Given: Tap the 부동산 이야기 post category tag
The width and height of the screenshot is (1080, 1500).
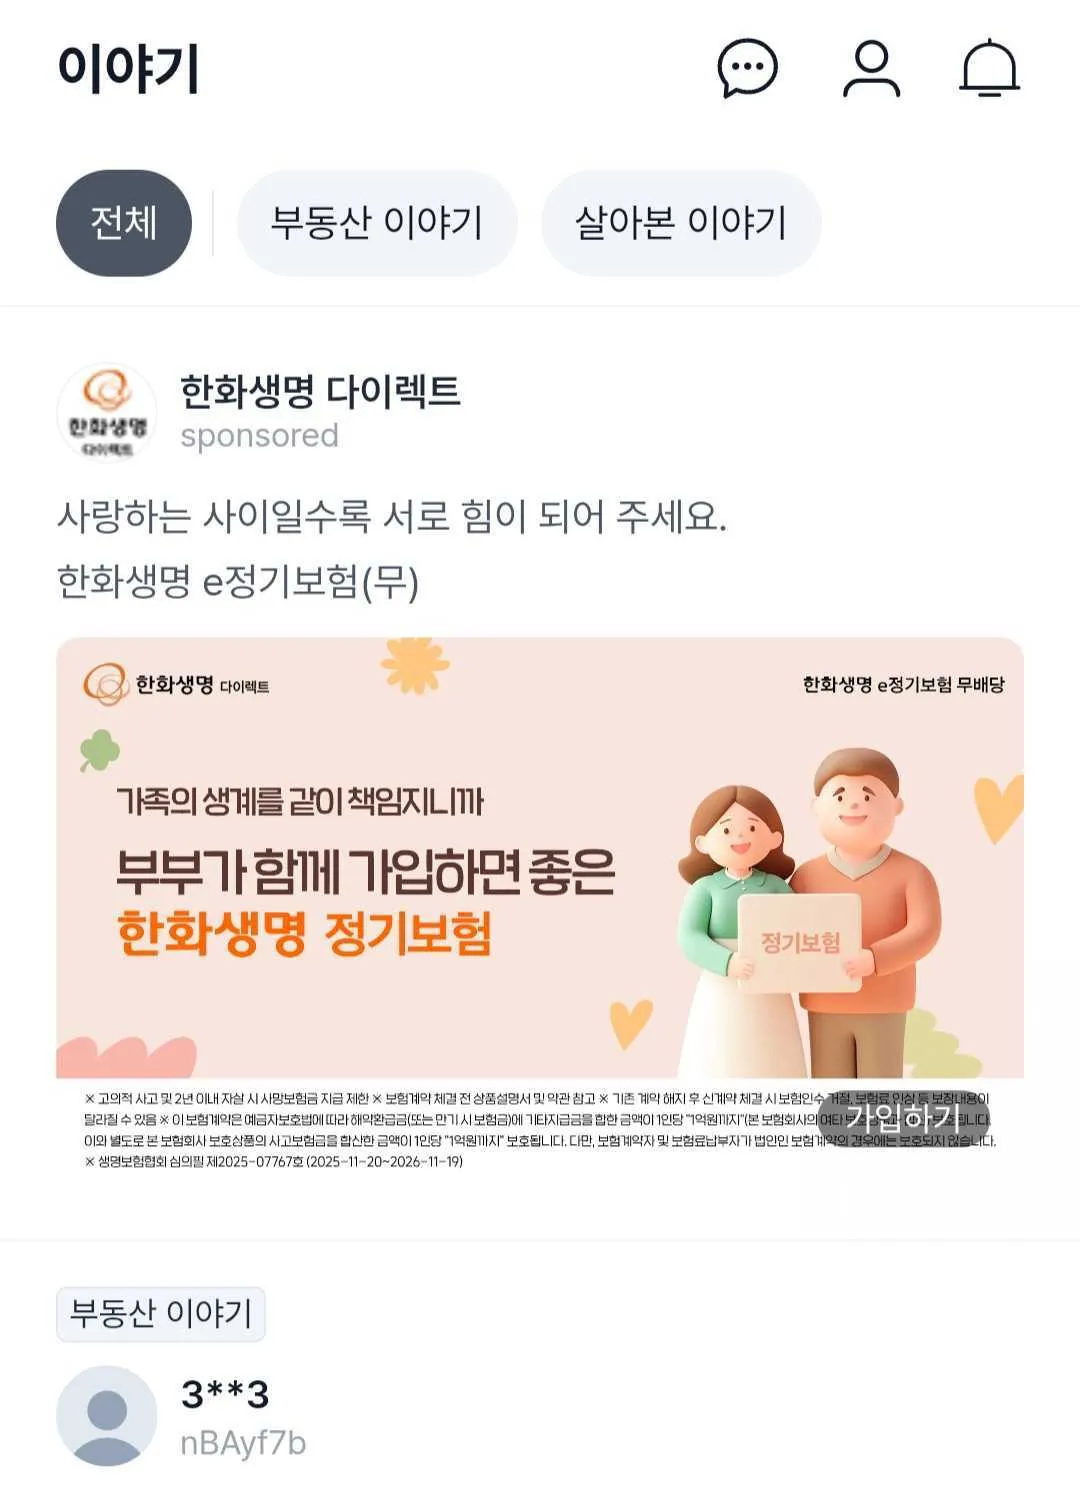Looking at the screenshot, I should click(161, 1314).
